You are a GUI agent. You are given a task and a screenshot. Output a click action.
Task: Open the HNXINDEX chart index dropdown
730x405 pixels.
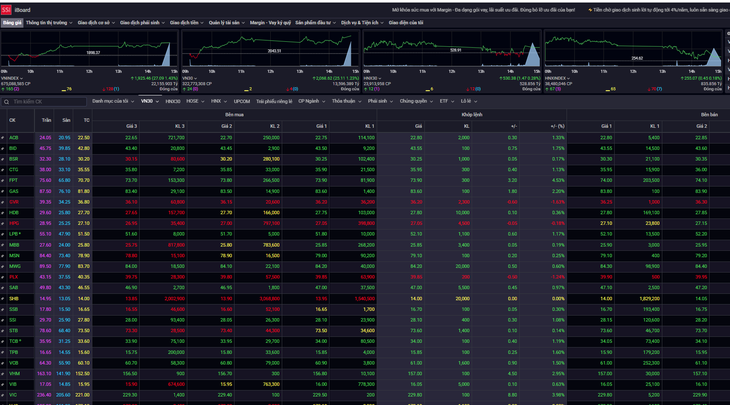[558, 78]
